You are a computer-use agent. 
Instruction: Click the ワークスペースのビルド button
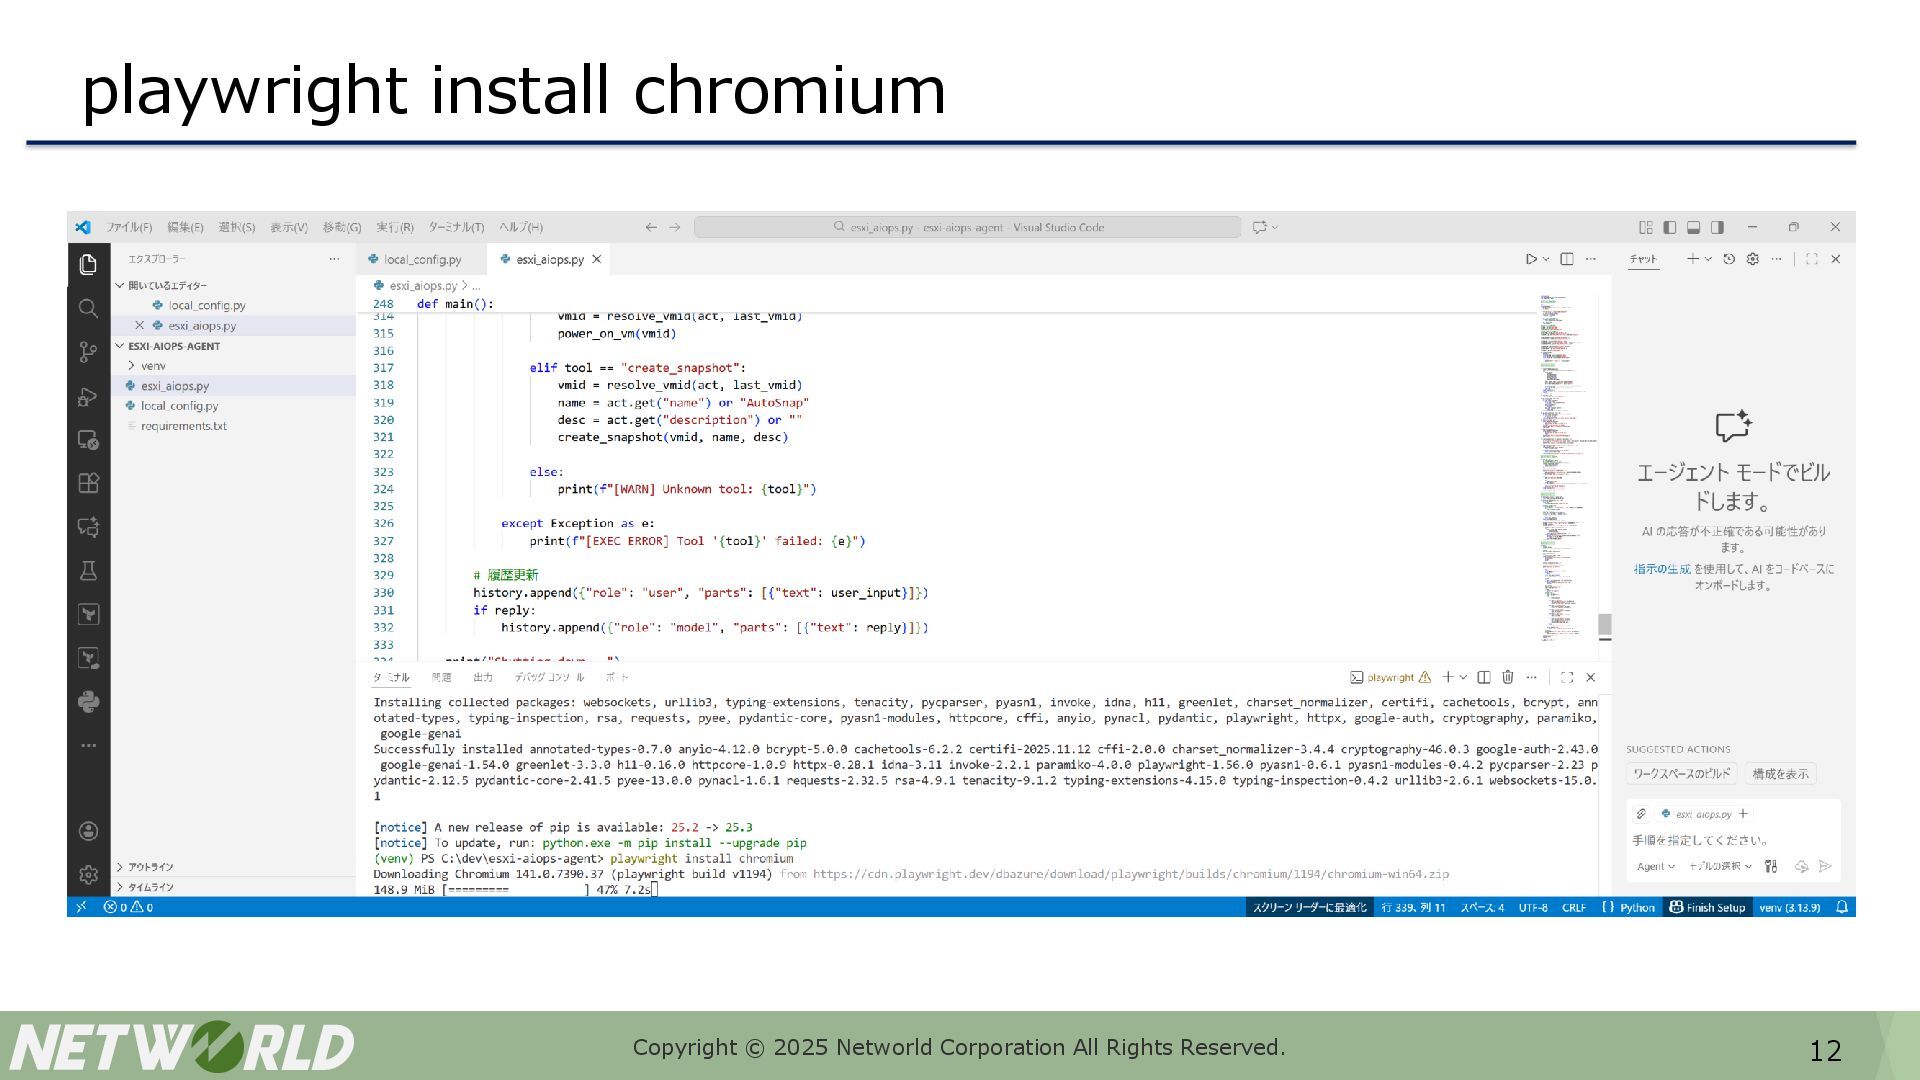tap(1681, 774)
